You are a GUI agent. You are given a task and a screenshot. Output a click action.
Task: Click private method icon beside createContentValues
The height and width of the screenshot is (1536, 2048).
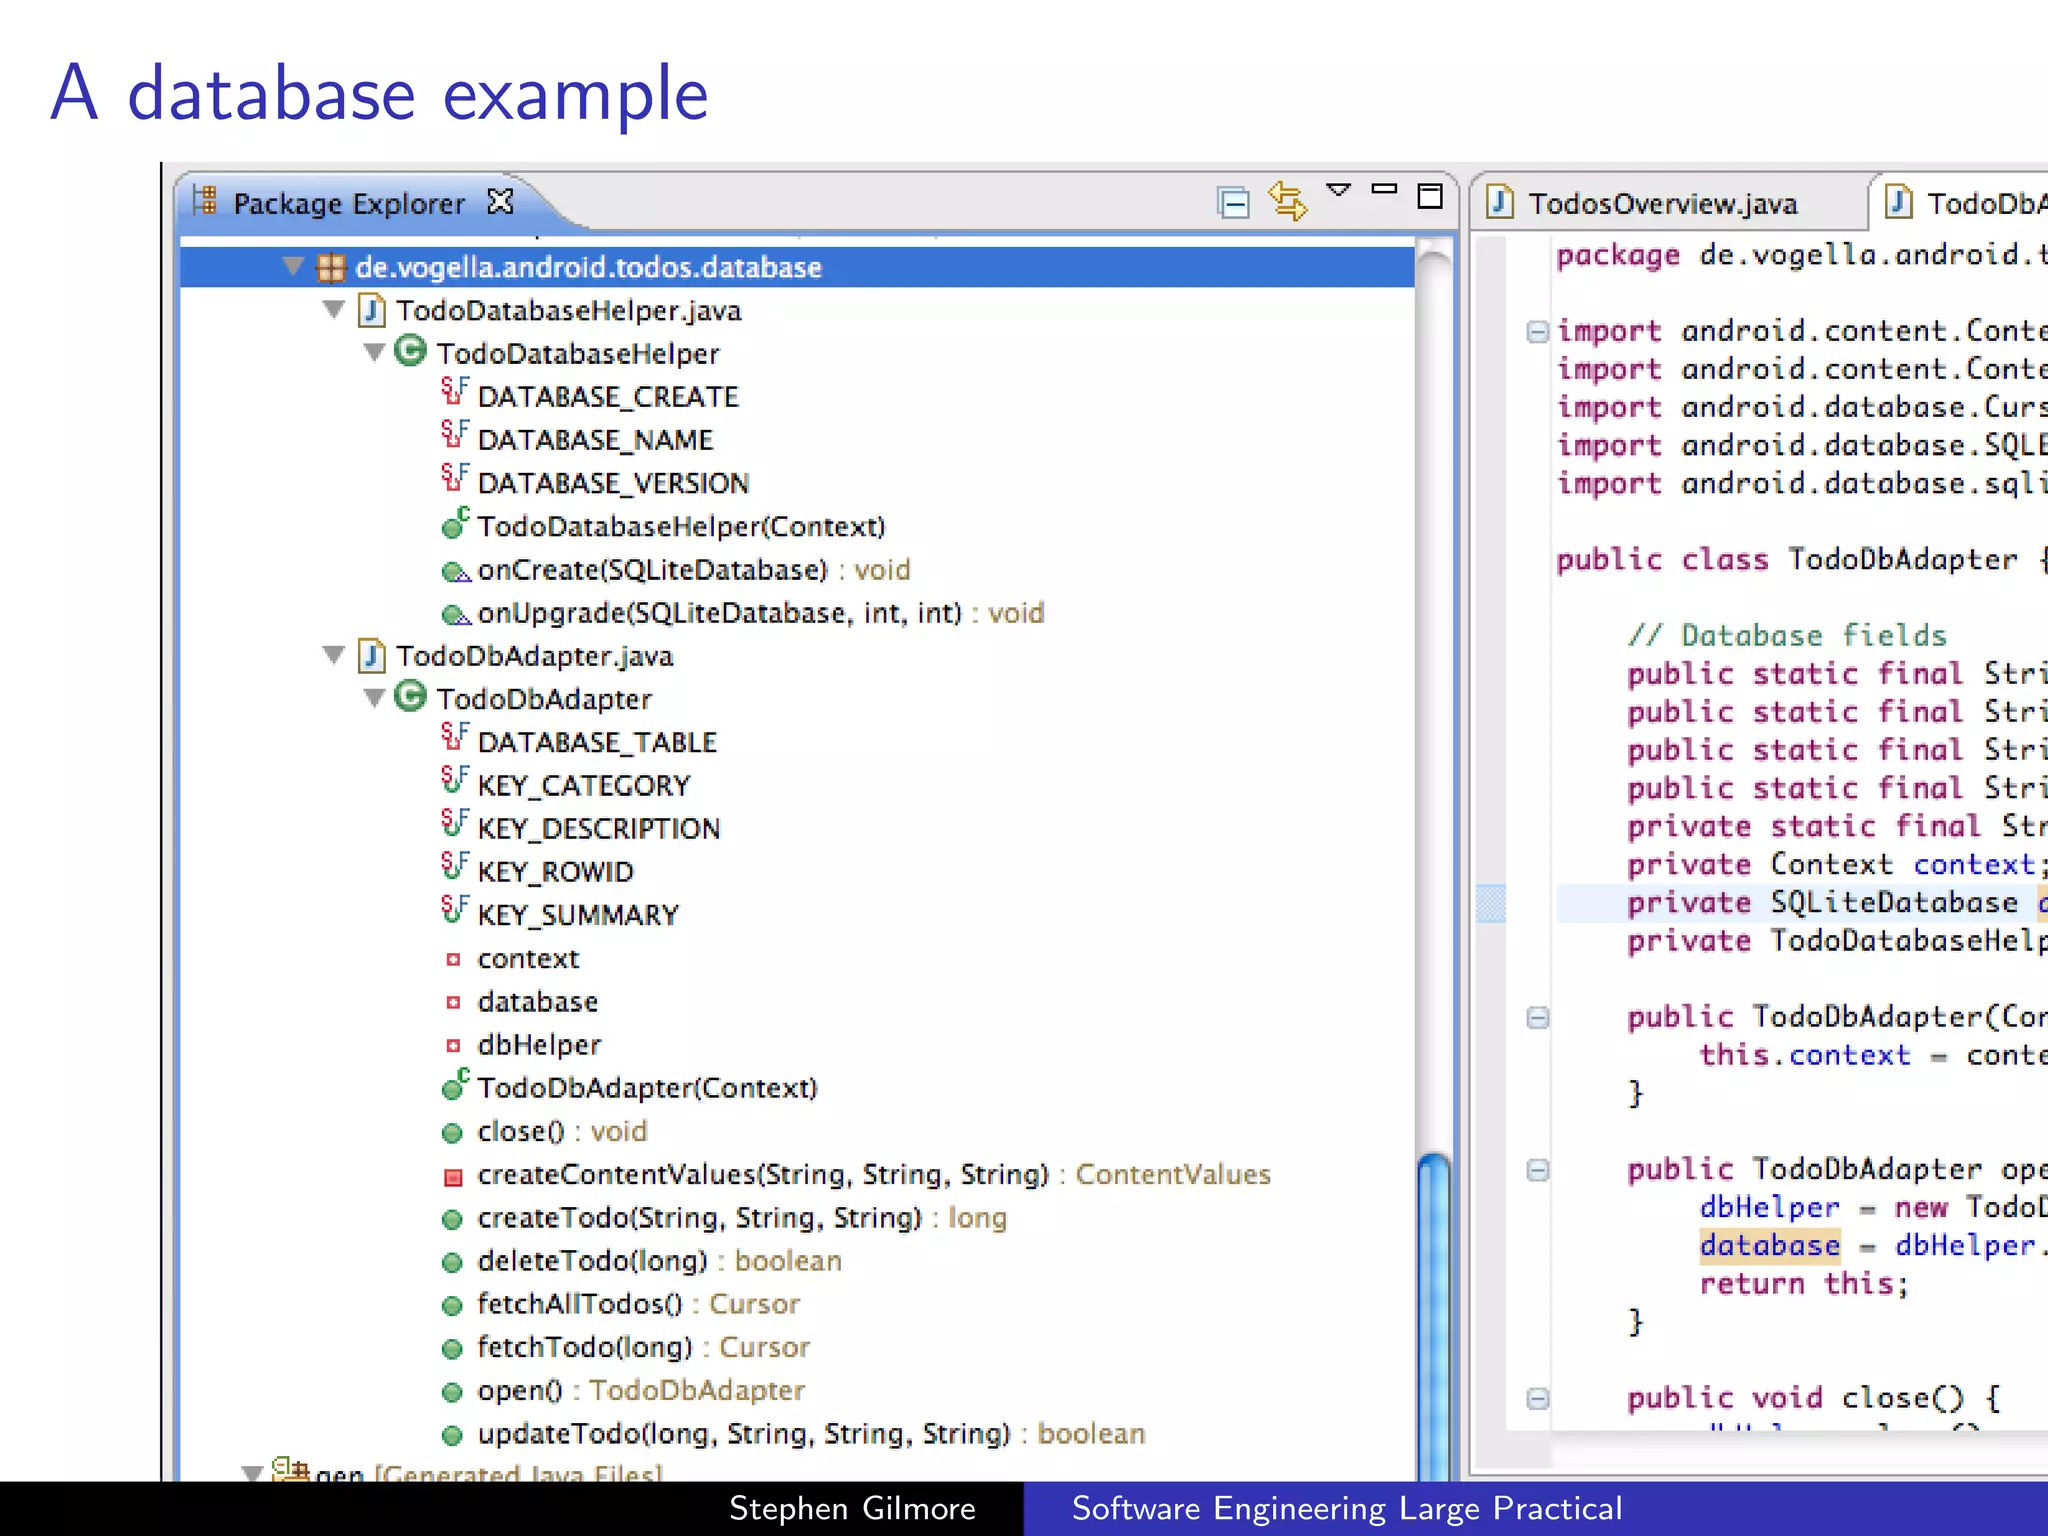pyautogui.click(x=453, y=1177)
